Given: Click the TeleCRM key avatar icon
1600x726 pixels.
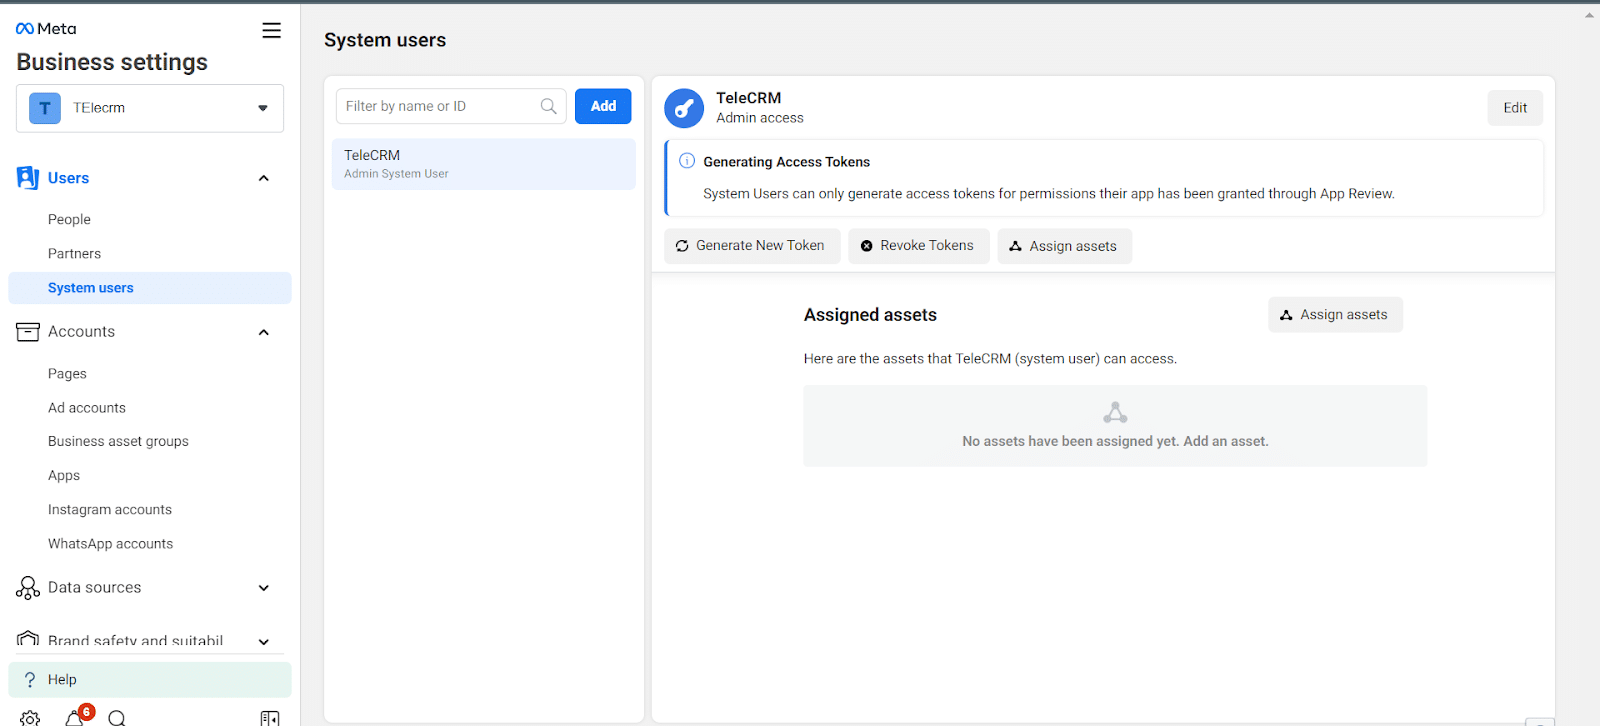Looking at the screenshot, I should point(684,108).
